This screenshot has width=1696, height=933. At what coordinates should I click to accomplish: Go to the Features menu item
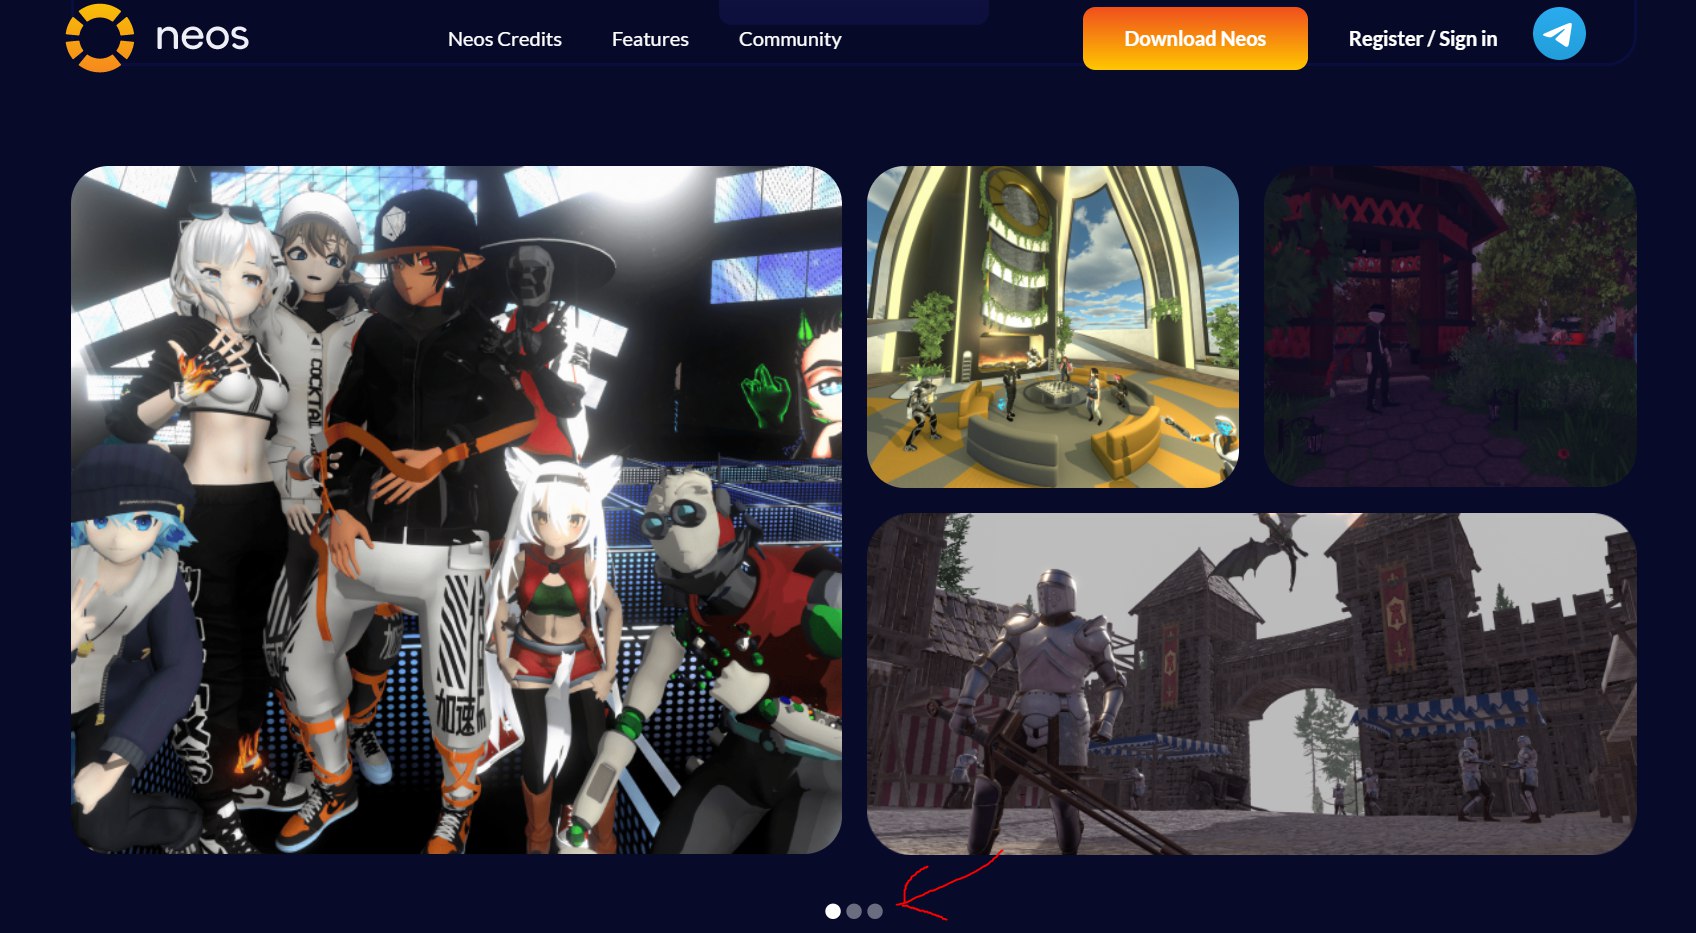(x=650, y=39)
